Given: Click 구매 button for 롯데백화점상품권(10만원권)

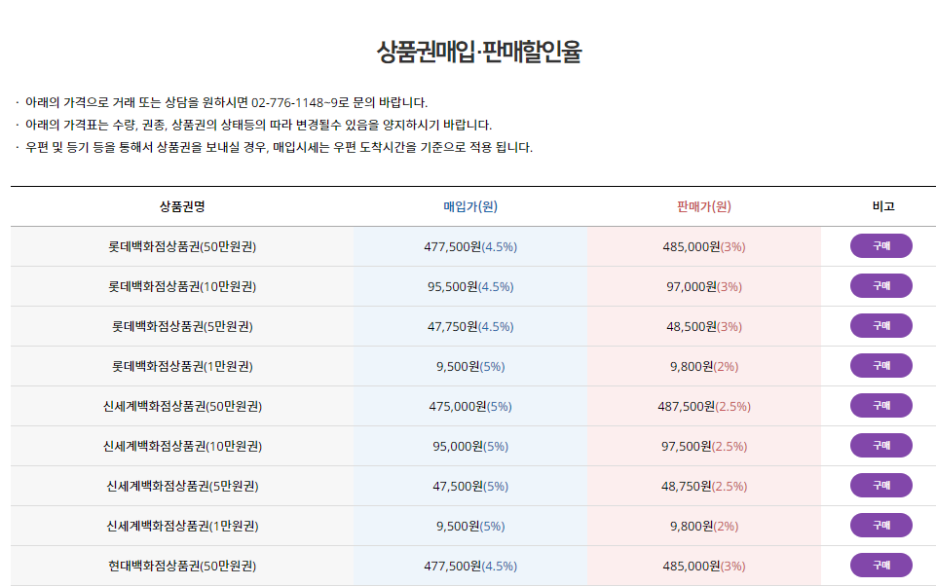Looking at the screenshot, I should (881, 286).
